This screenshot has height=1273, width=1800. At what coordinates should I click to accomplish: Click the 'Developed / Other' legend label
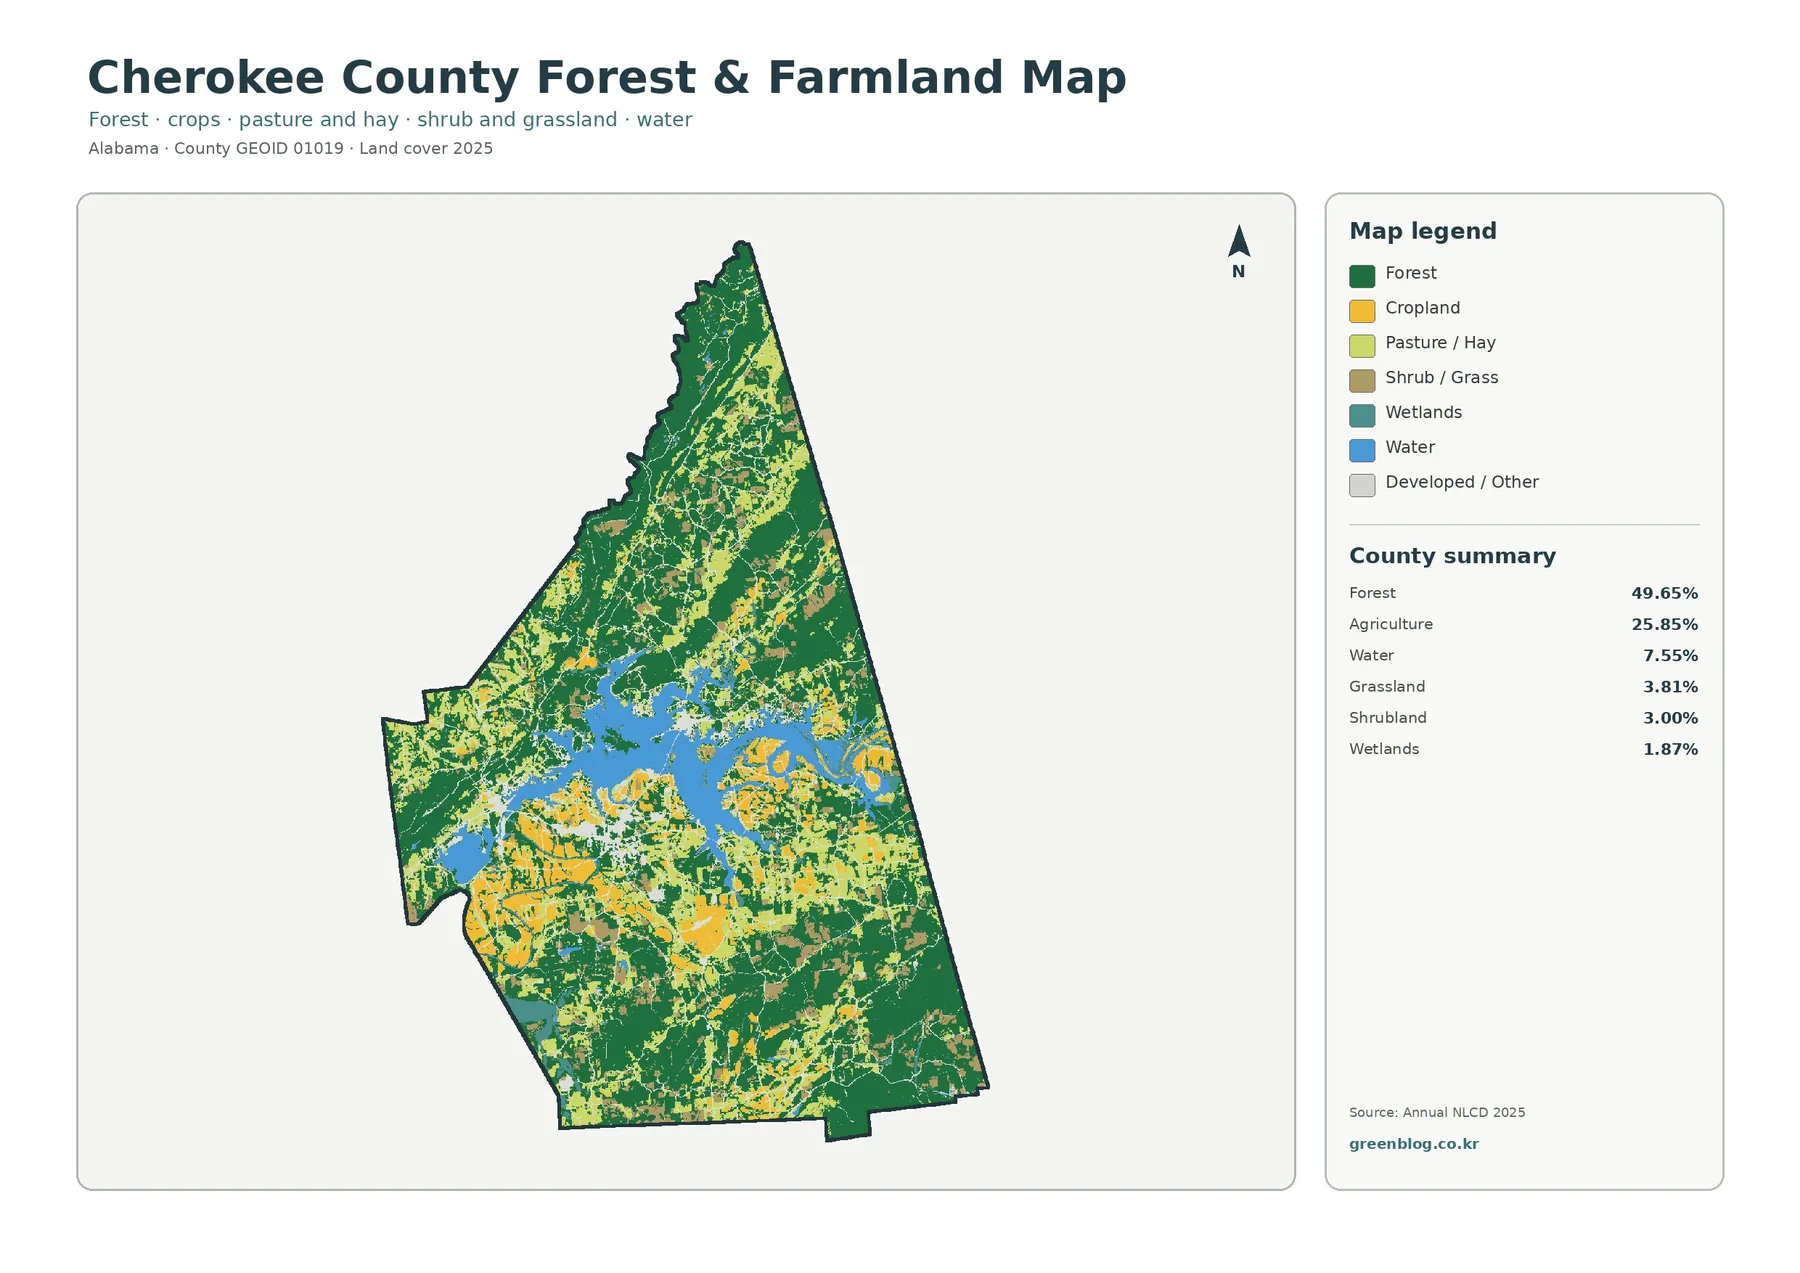coord(1461,482)
